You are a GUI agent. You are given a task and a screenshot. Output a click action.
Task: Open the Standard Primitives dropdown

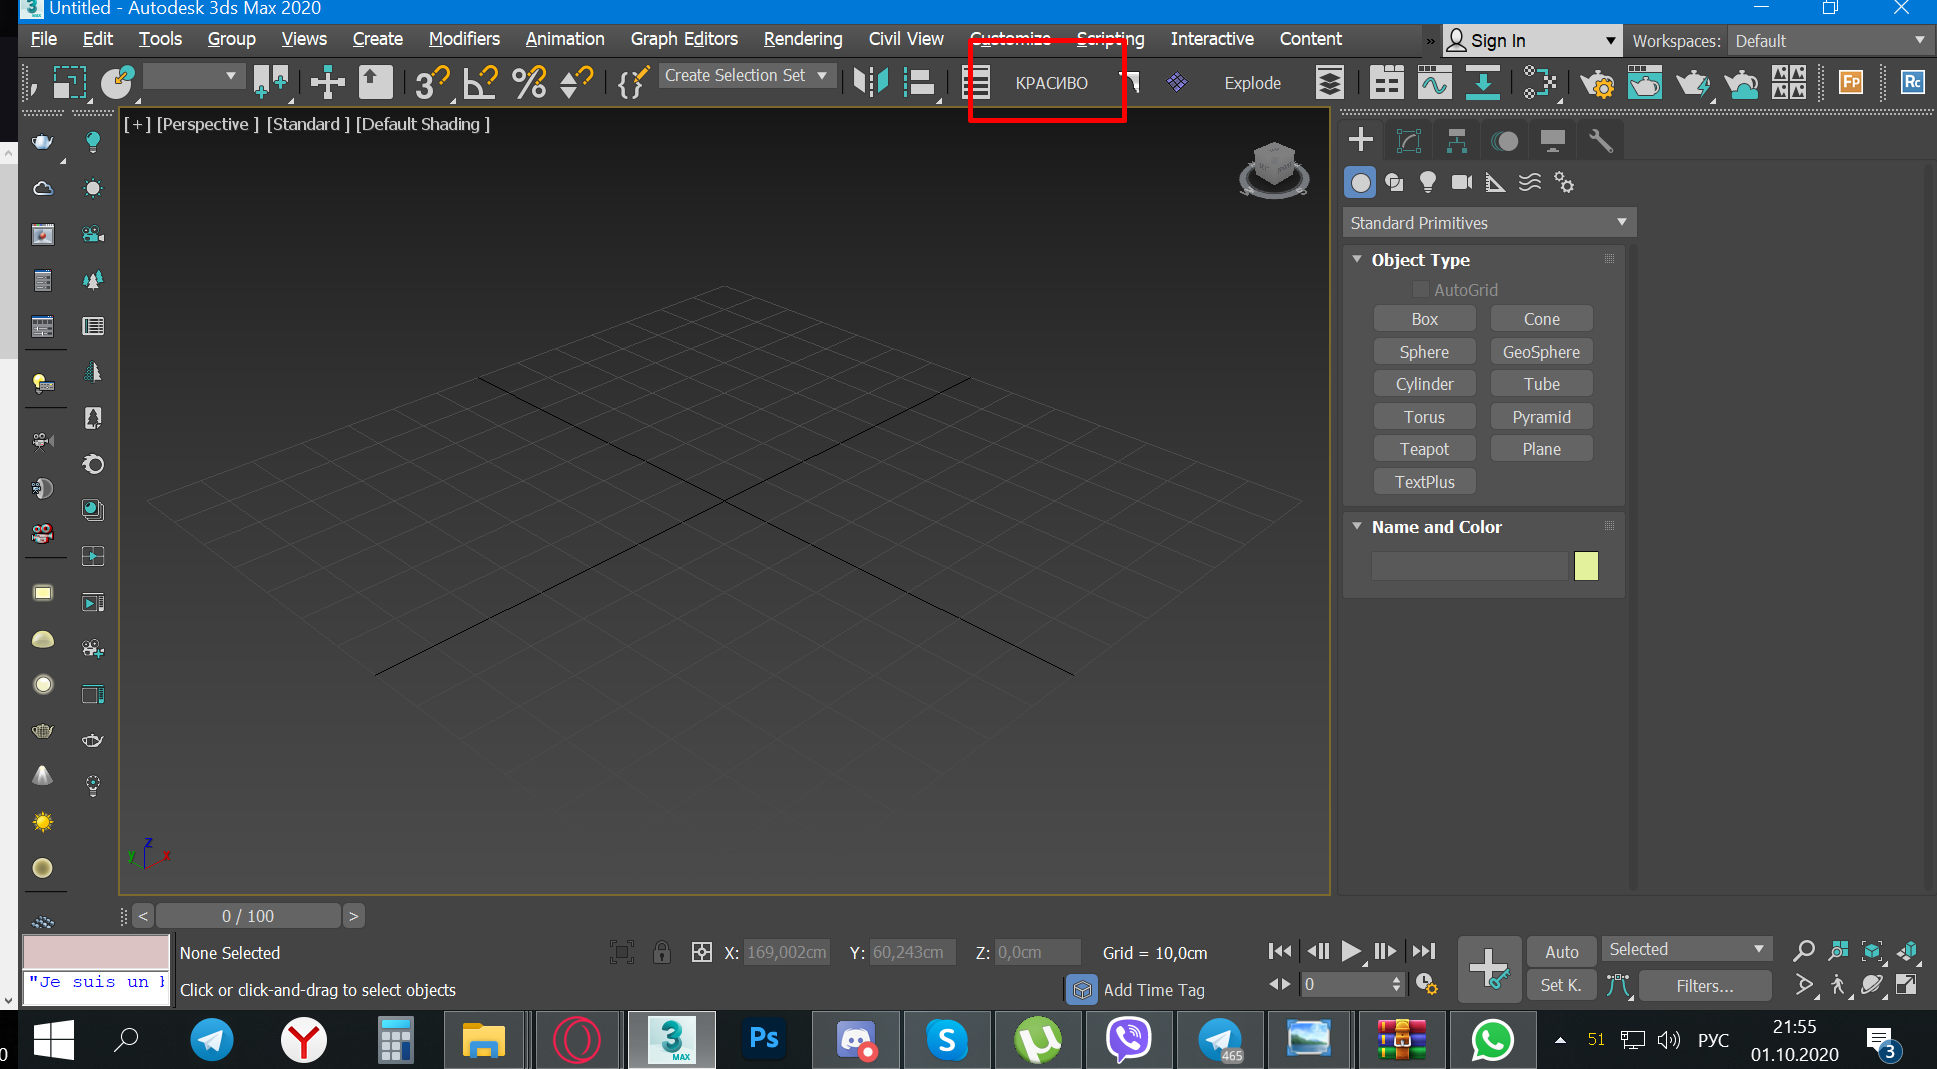(x=1488, y=223)
